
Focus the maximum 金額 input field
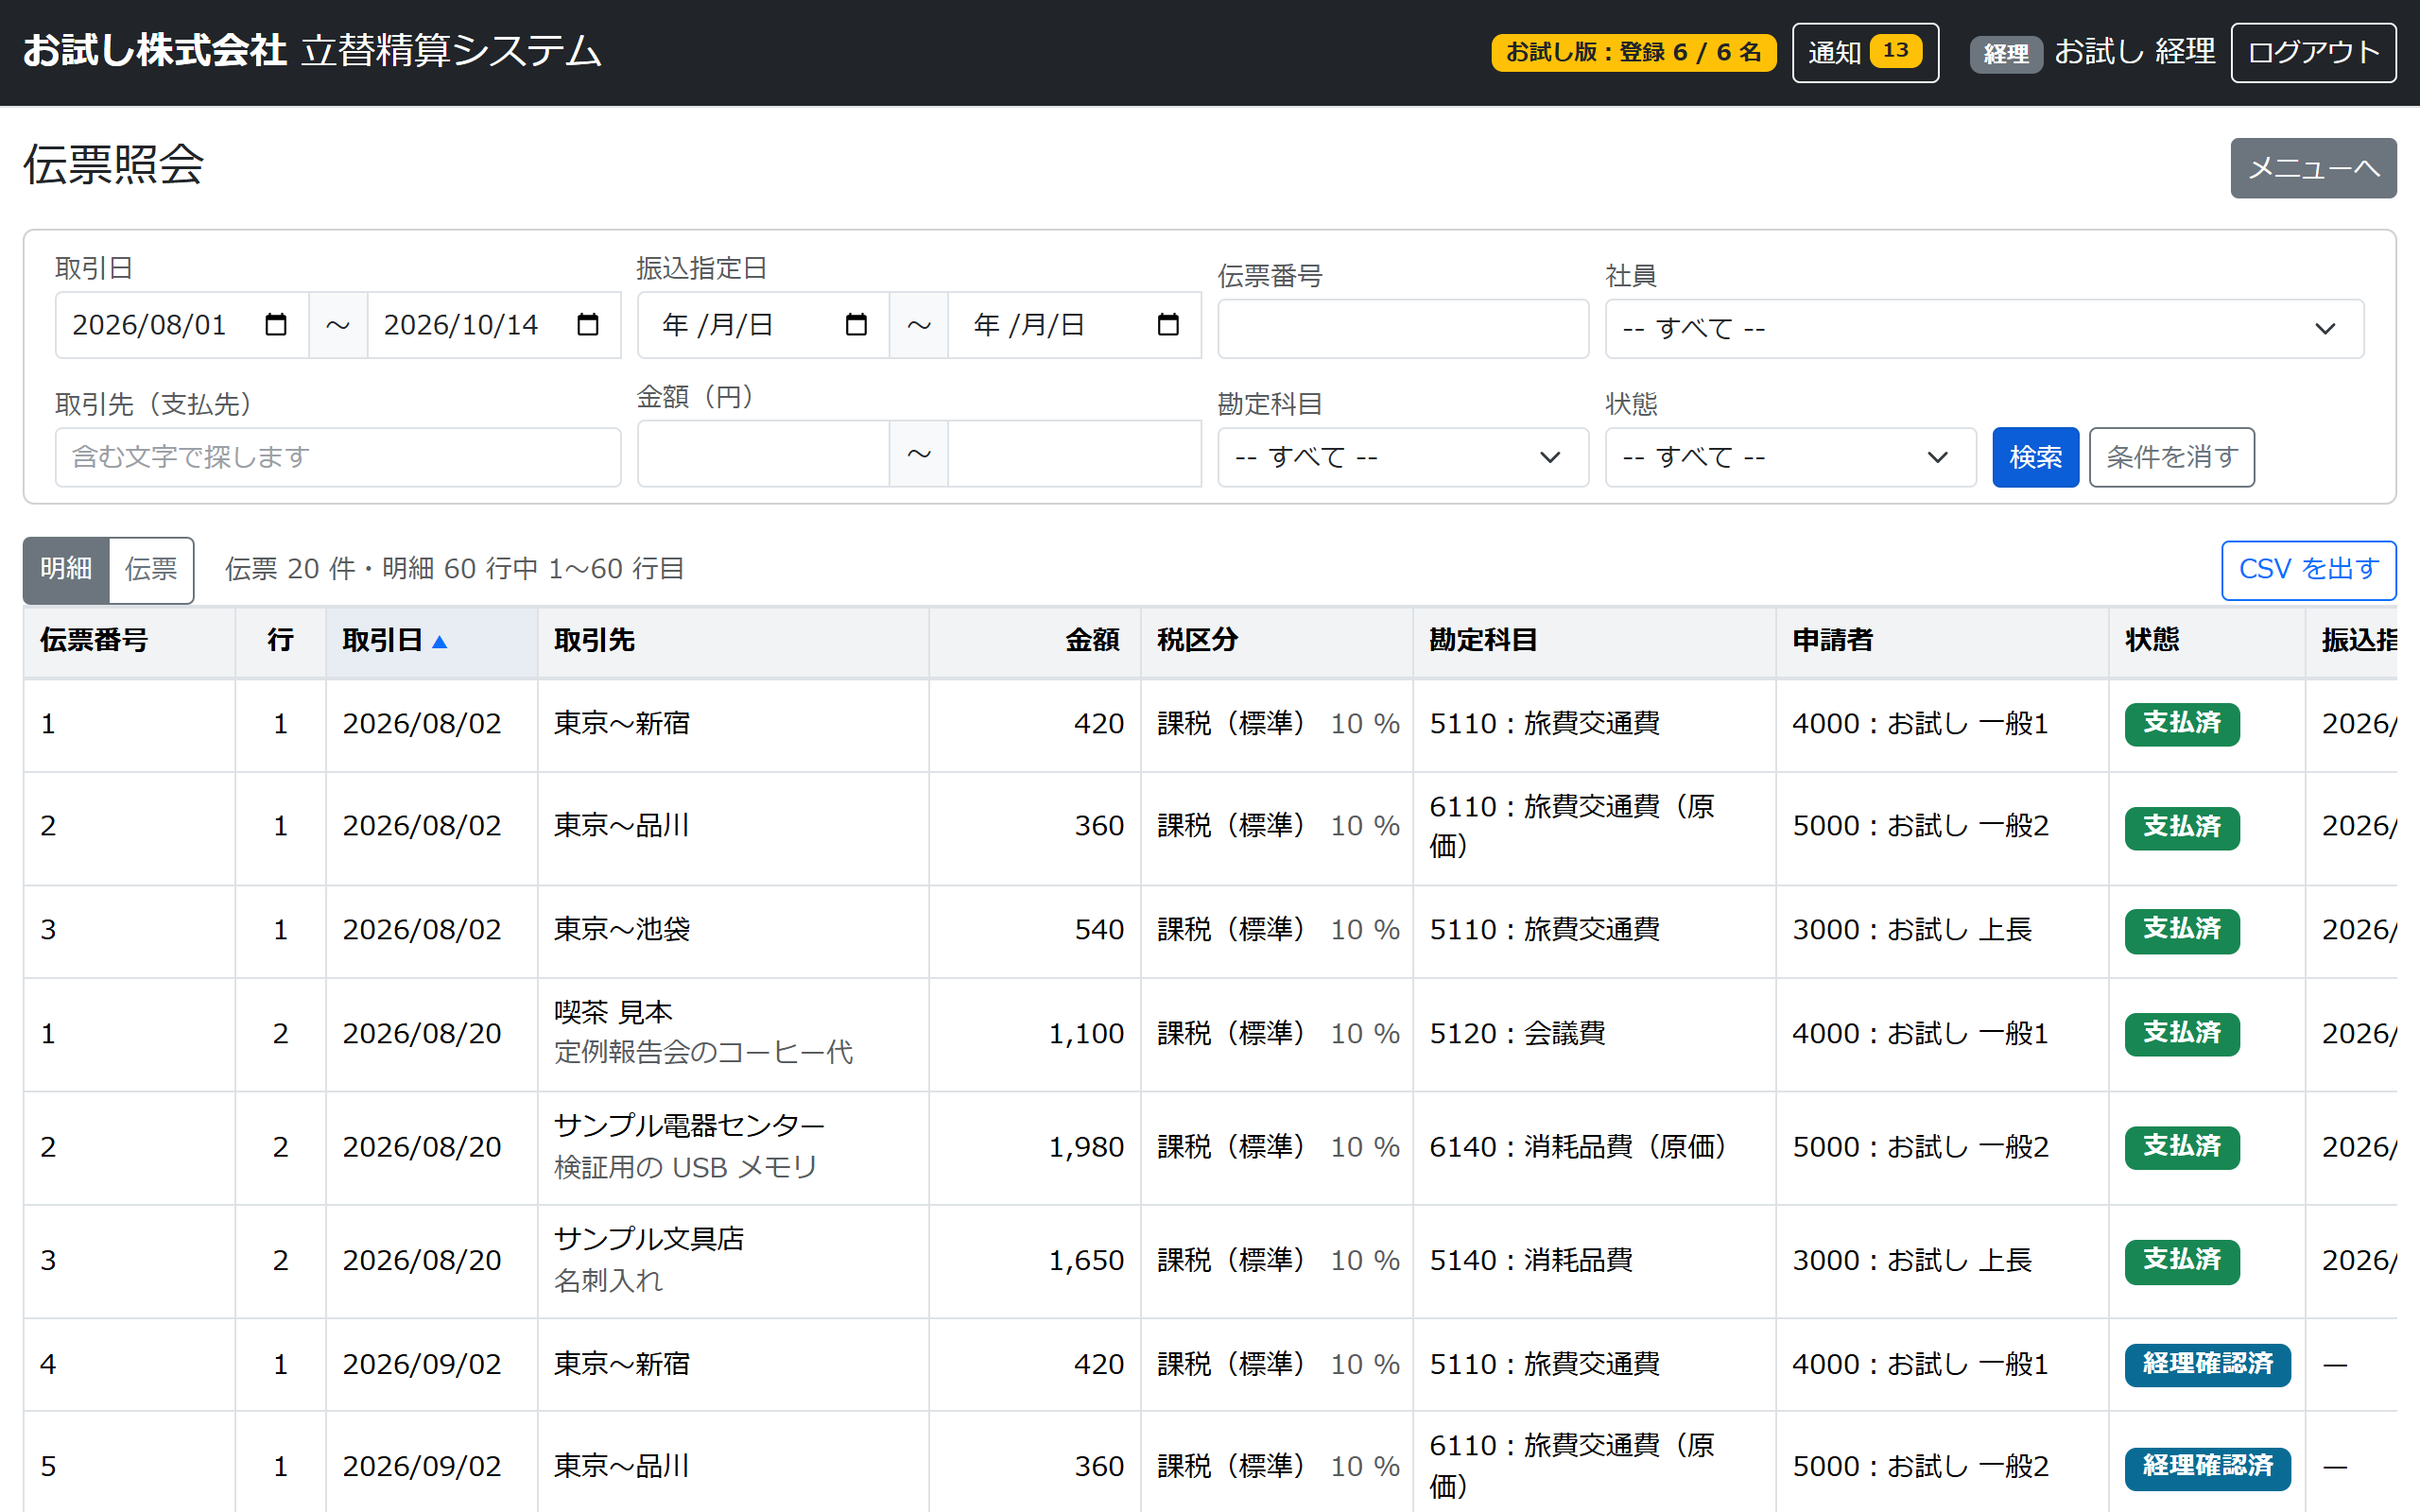[x=1074, y=453]
